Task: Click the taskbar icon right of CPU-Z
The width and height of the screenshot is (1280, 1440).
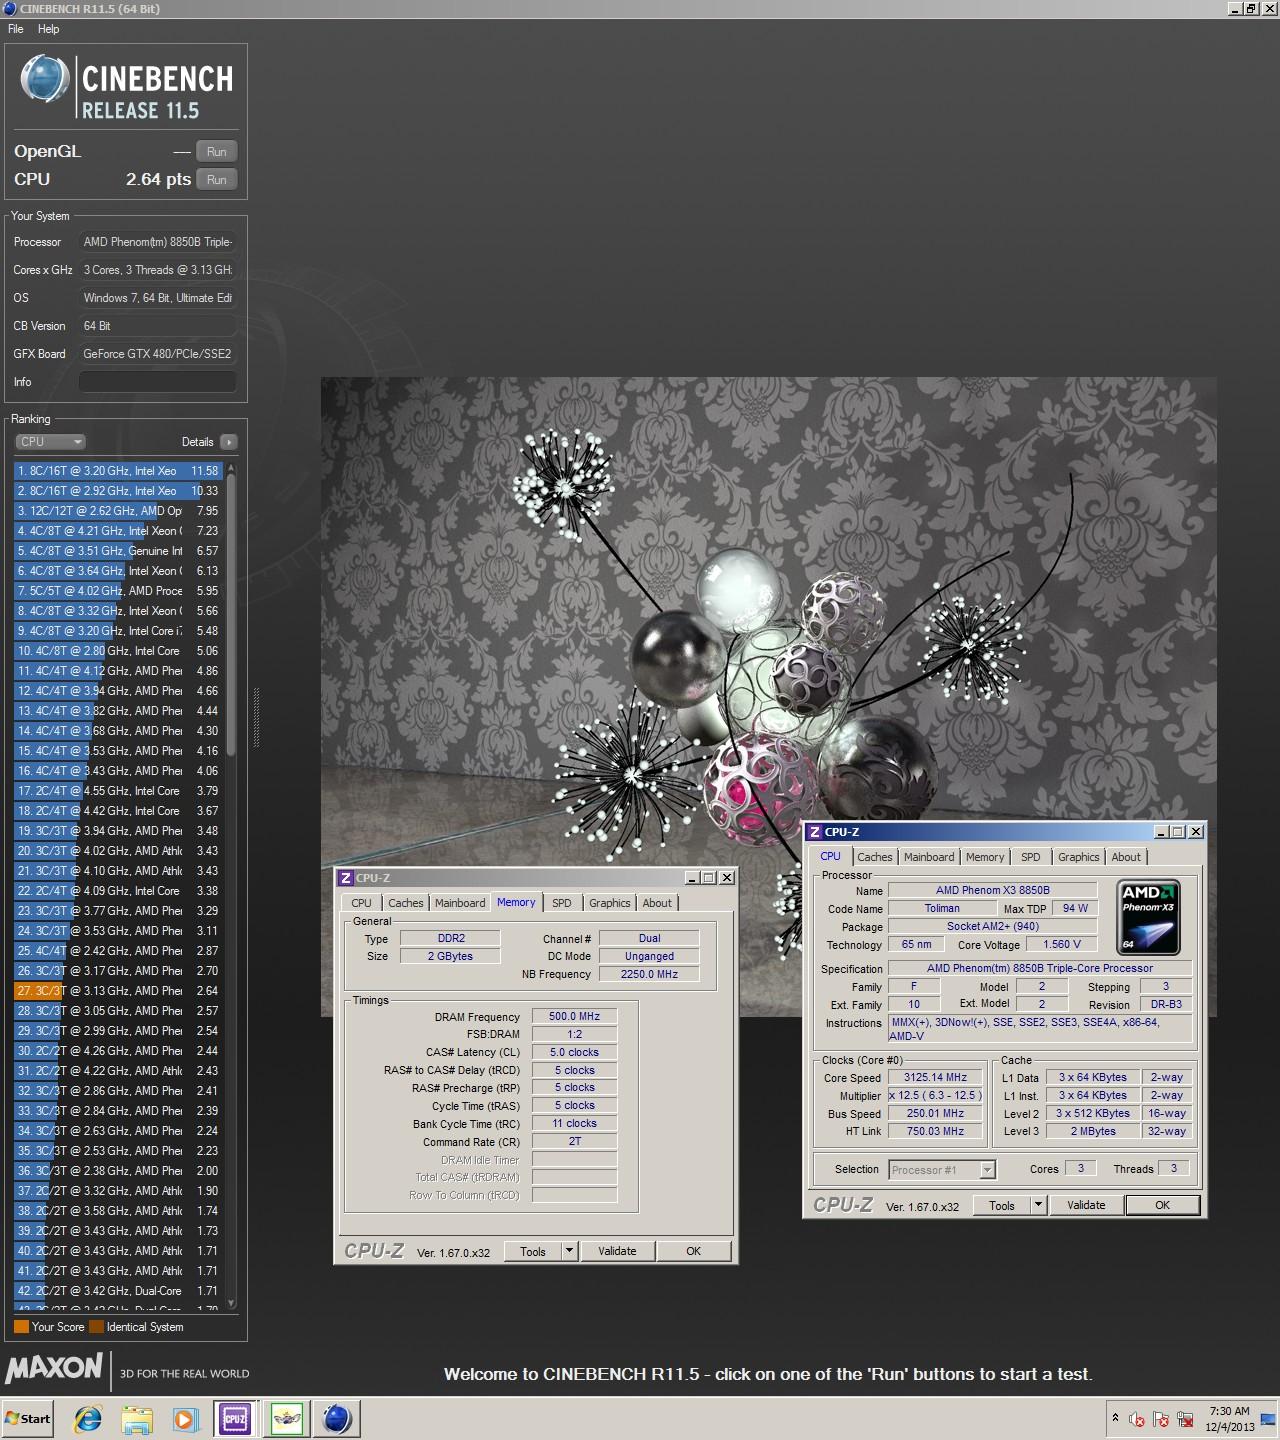Action: (287, 1418)
